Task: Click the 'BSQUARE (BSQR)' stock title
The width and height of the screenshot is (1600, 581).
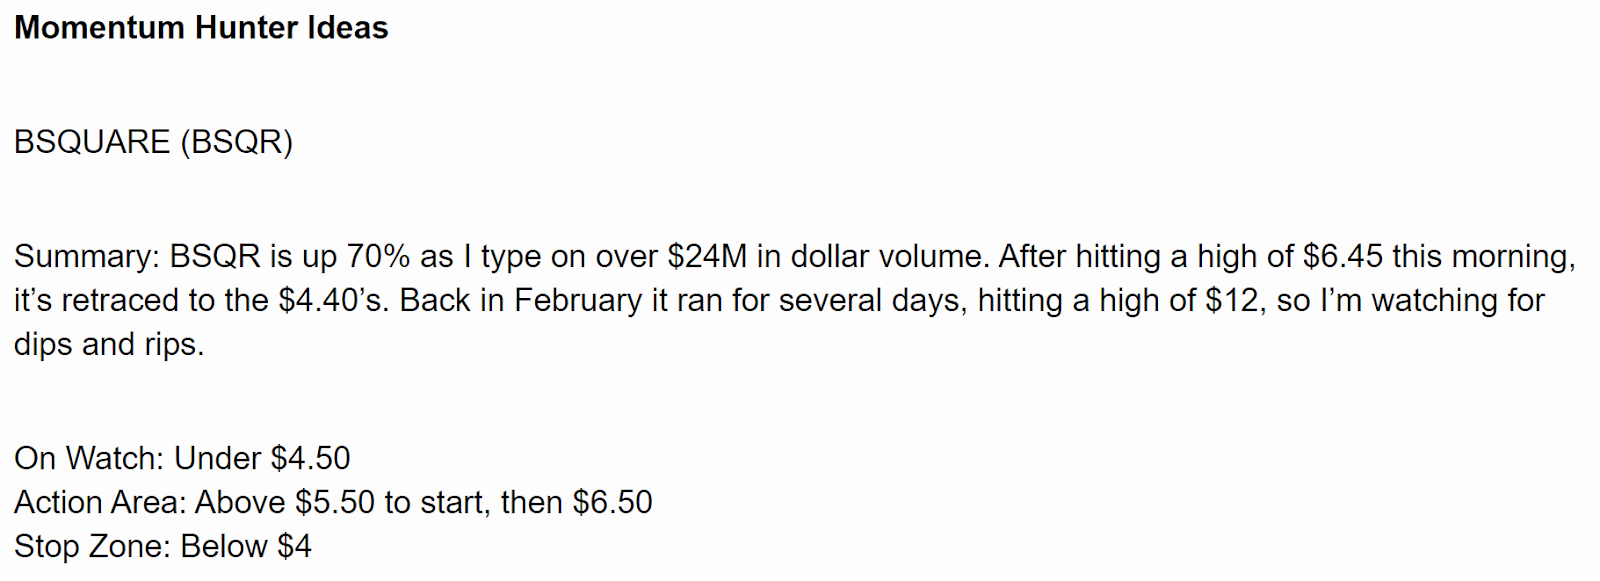Action: [x=153, y=142]
